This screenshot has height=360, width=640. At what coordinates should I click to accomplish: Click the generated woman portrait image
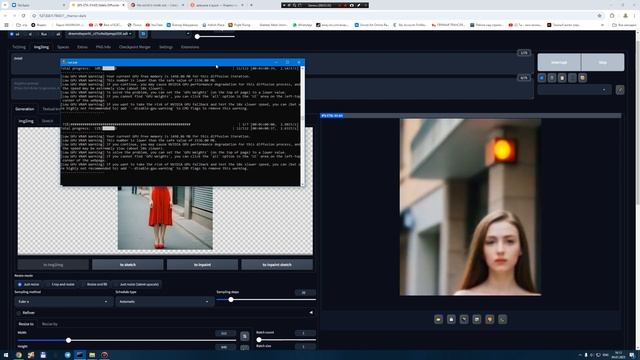[470, 207]
